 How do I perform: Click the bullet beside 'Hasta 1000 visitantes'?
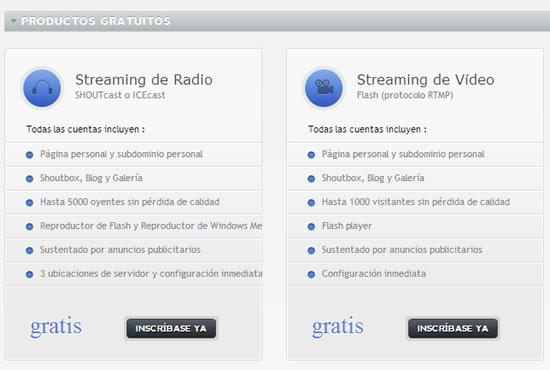311,203
